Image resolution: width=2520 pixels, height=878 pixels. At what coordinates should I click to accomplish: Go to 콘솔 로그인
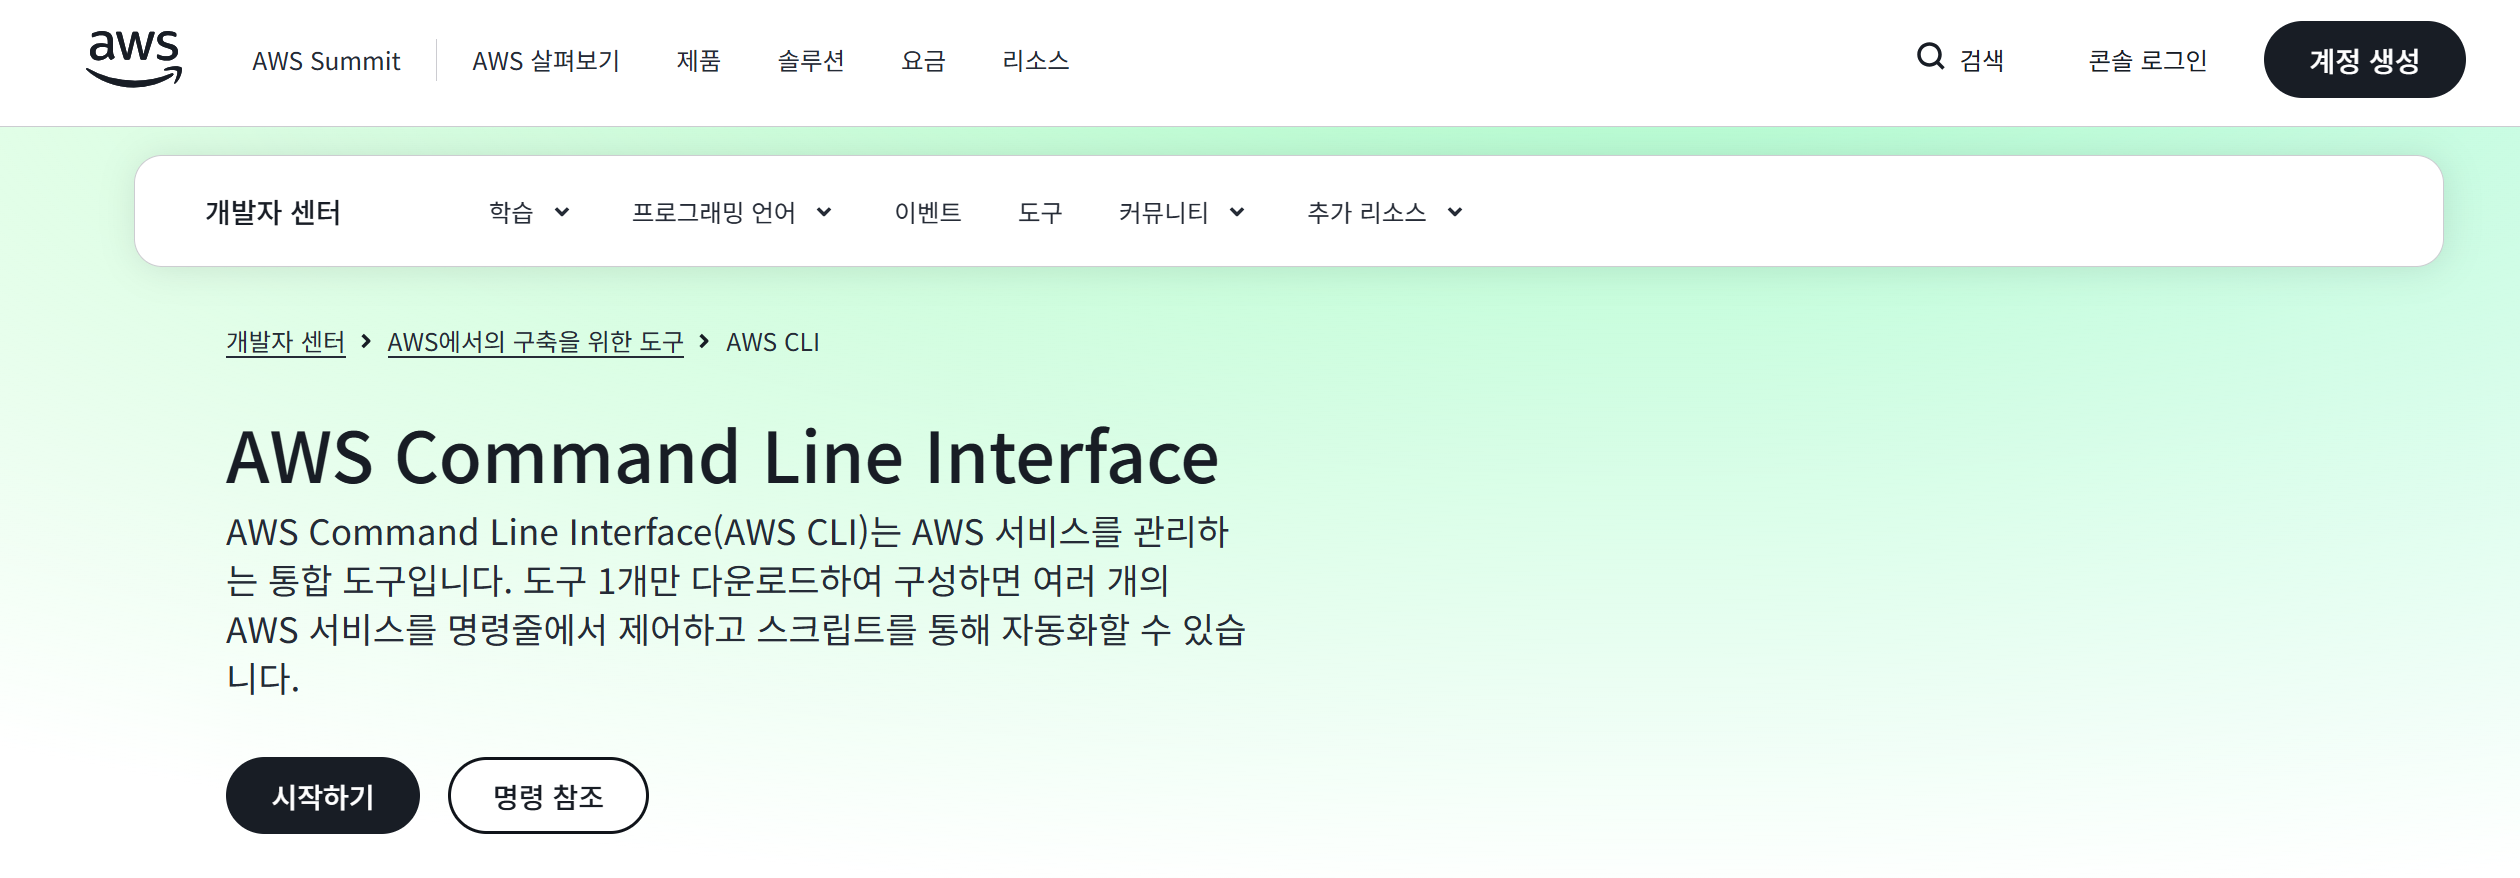coord(2148,61)
